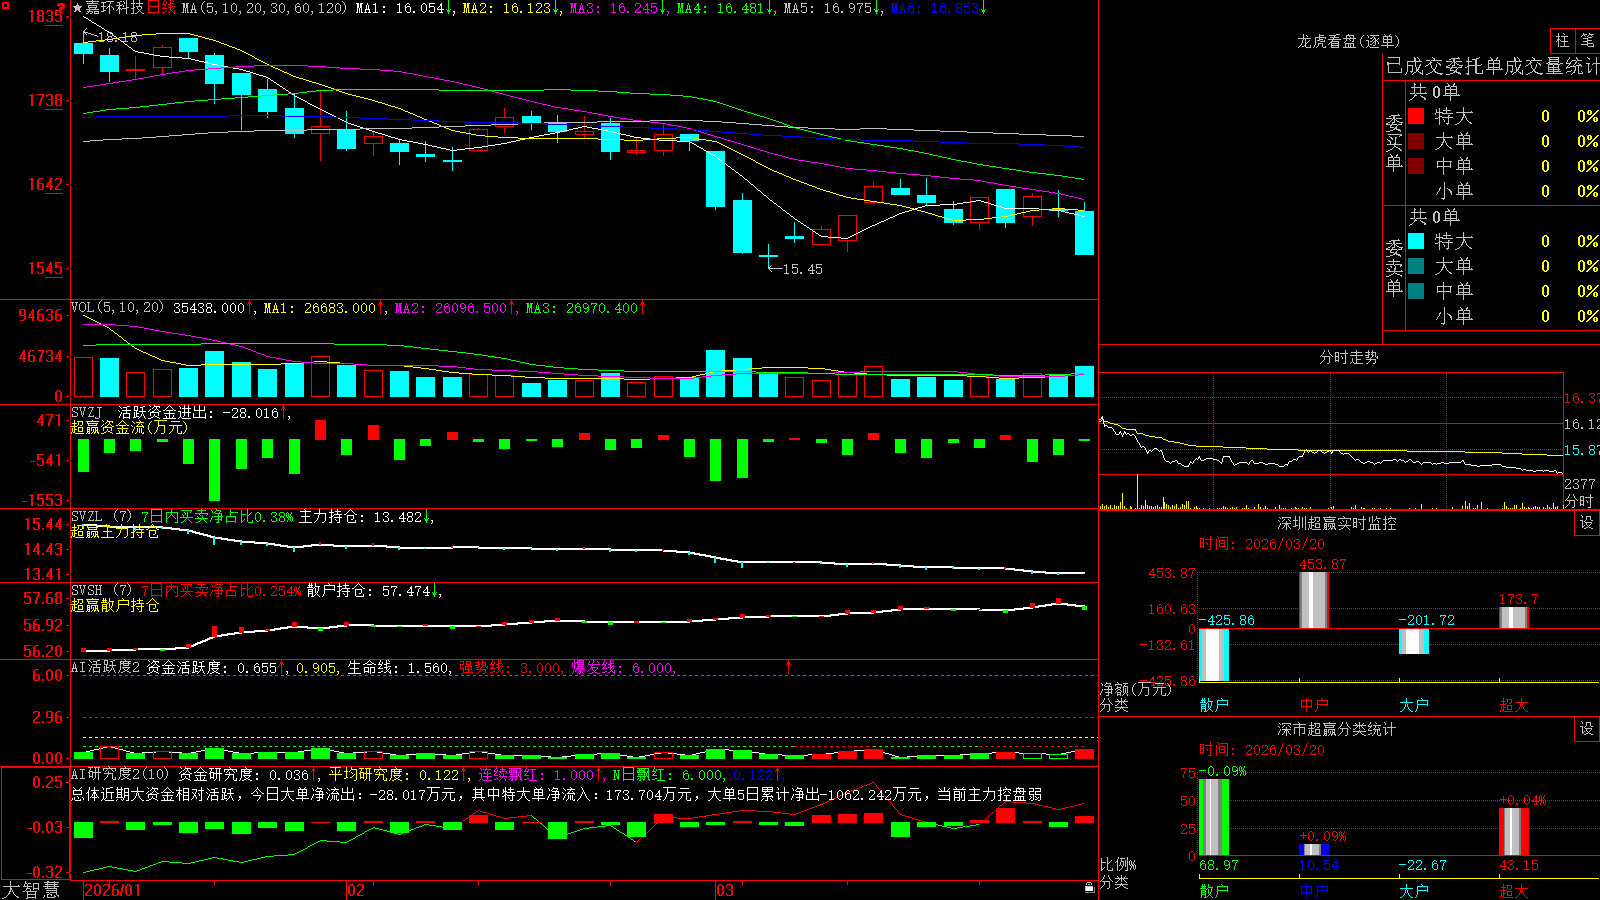
Task: Click the 大智慧 logo in the corner
Action: pyautogui.click(x=31, y=890)
